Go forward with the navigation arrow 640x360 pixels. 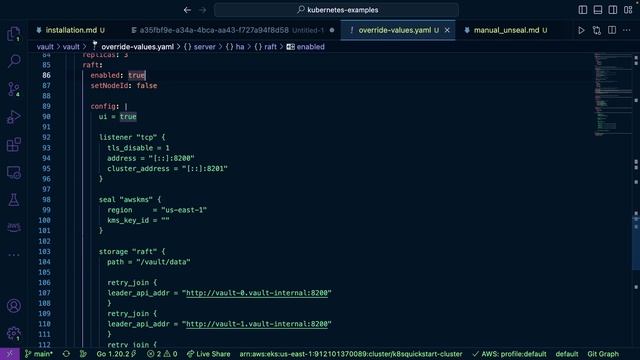tap(202, 10)
